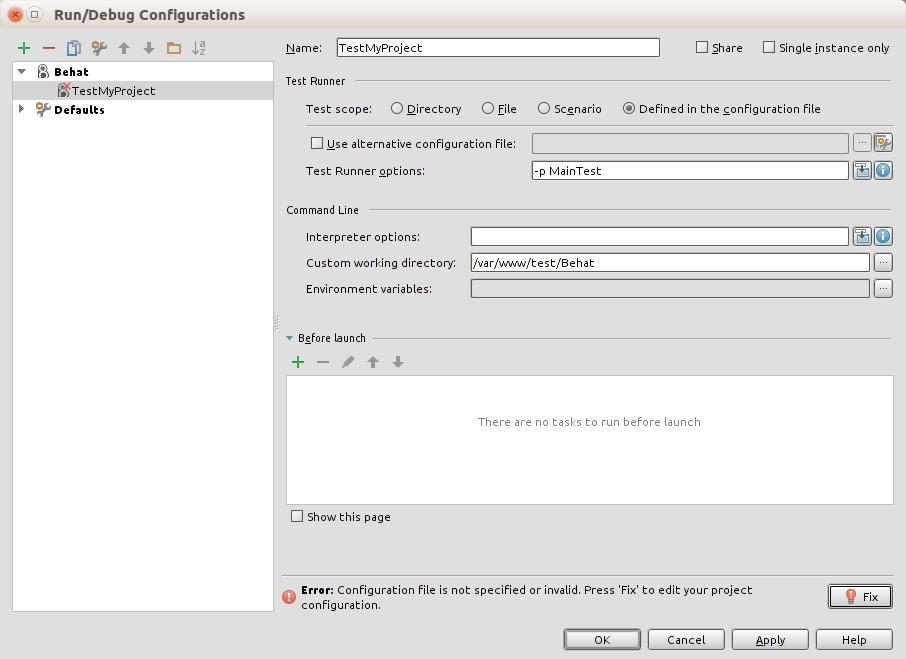Image resolution: width=906 pixels, height=659 pixels.
Task: Toggle Single instance only checkbox
Action: 769,47
